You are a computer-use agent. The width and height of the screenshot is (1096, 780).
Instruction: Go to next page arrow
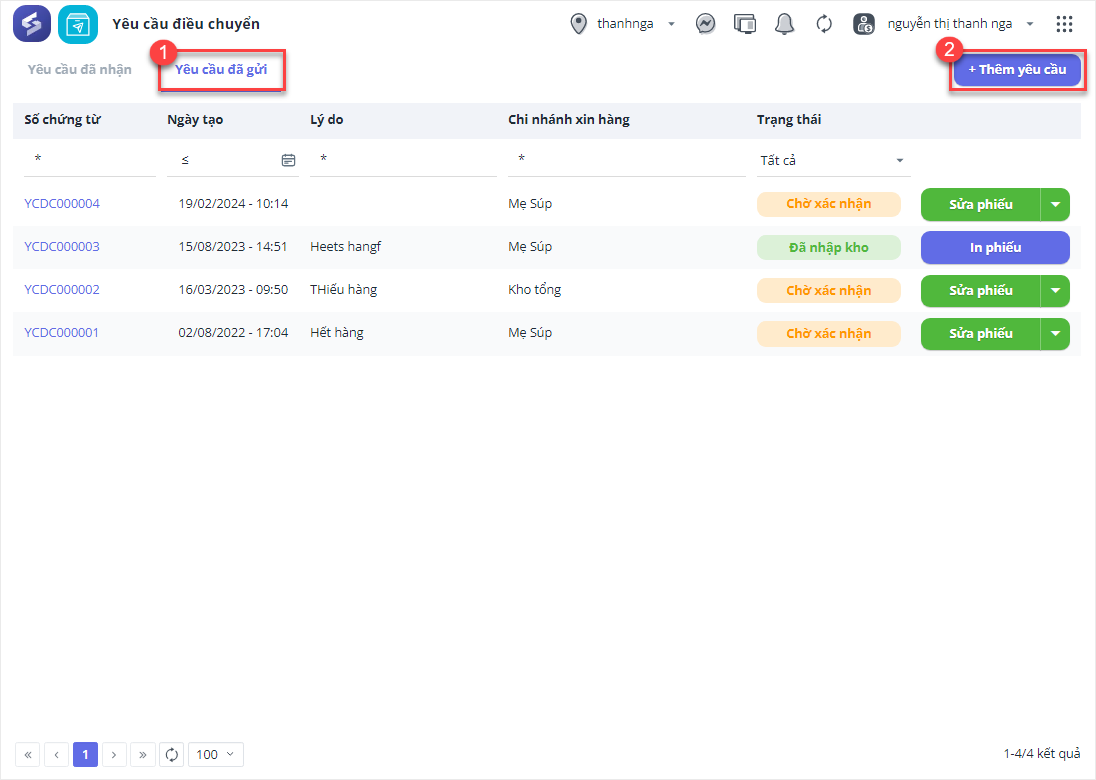click(x=114, y=754)
